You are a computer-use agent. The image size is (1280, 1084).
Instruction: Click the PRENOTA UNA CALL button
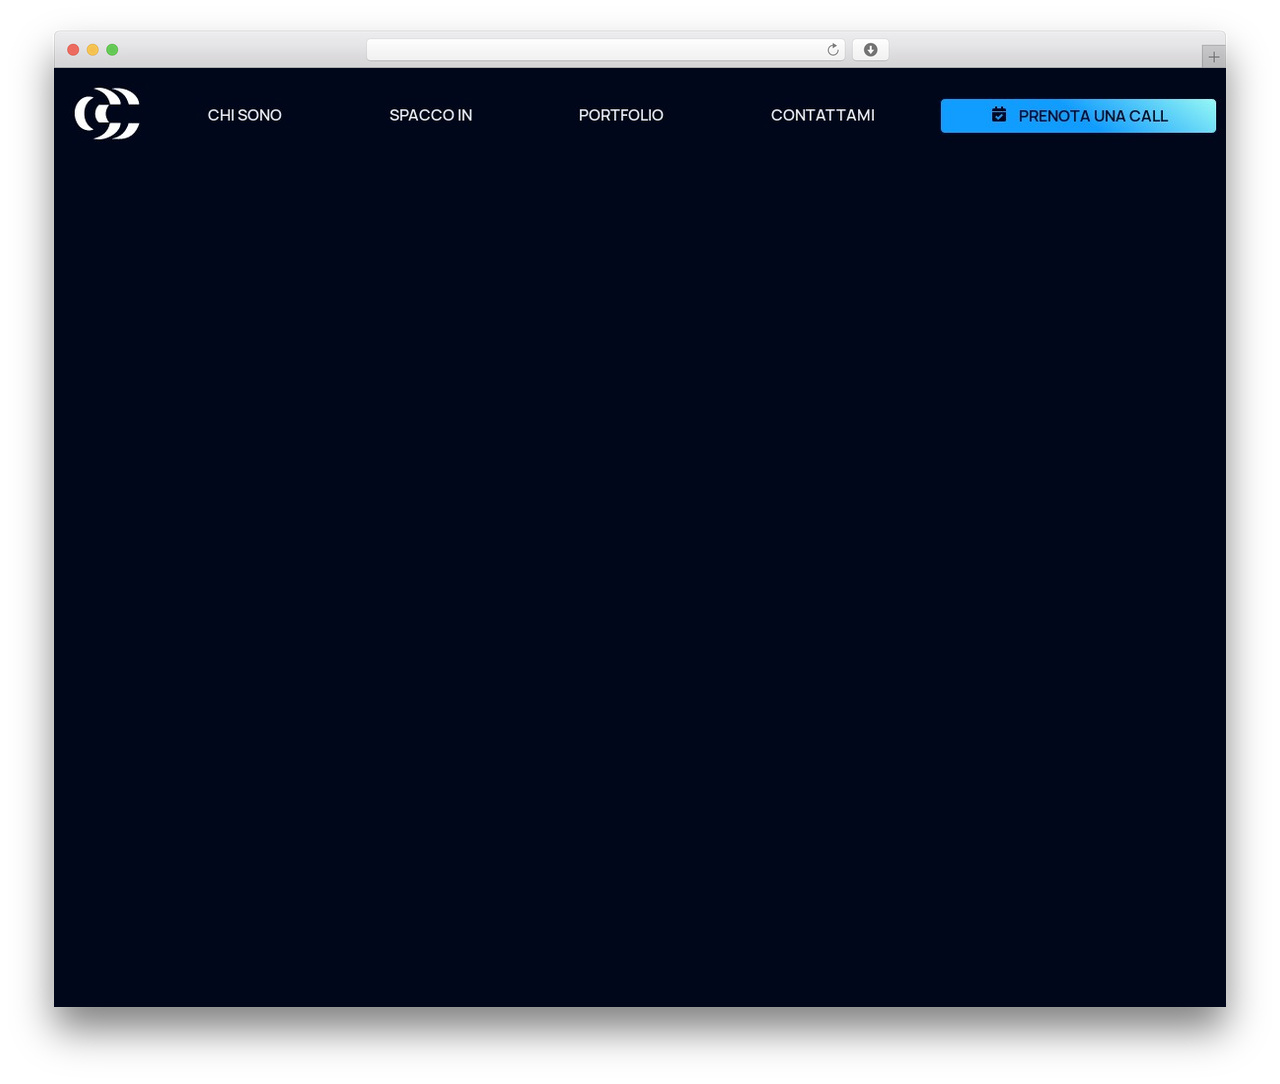[1078, 116]
